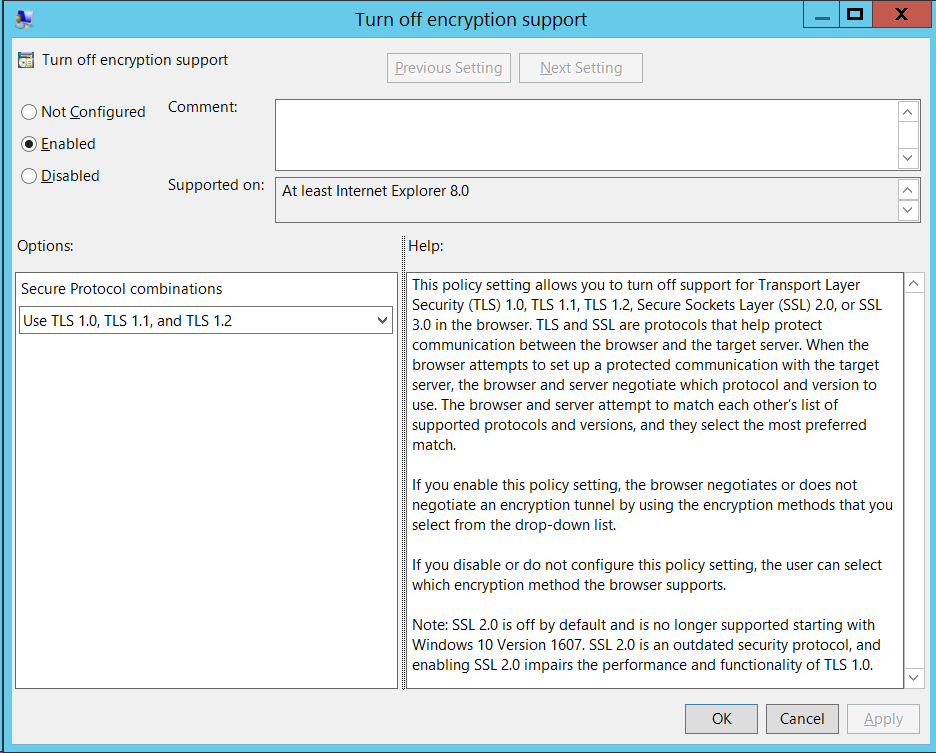Click the Previous Setting button
The width and height of the screenshot is (936, 753).
click(x=448, y=68)
